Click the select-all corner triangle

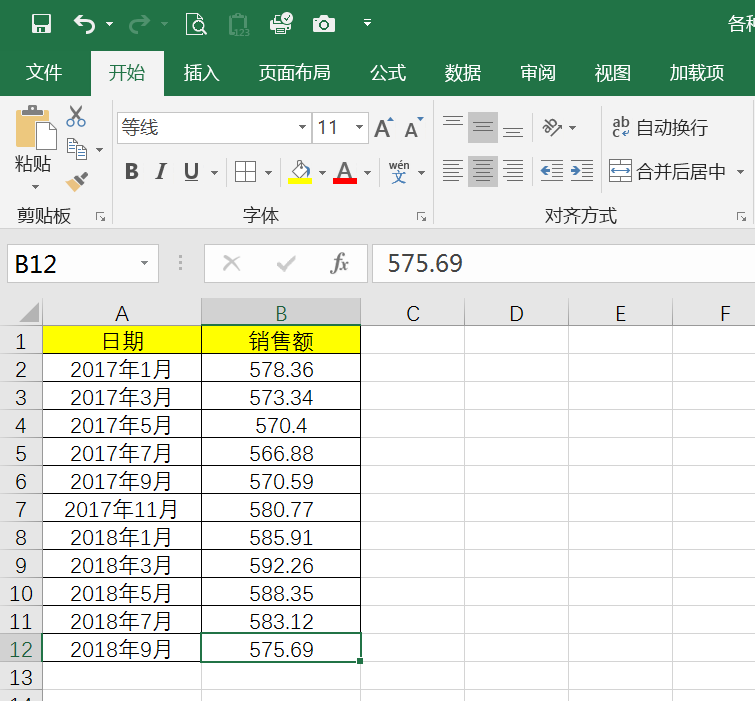click(x=28, y=312)
